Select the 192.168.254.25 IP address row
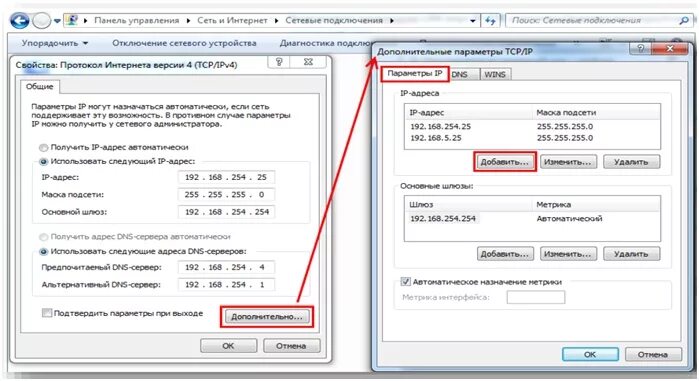Viewport: 699px width, 381px height. point(532,127)
